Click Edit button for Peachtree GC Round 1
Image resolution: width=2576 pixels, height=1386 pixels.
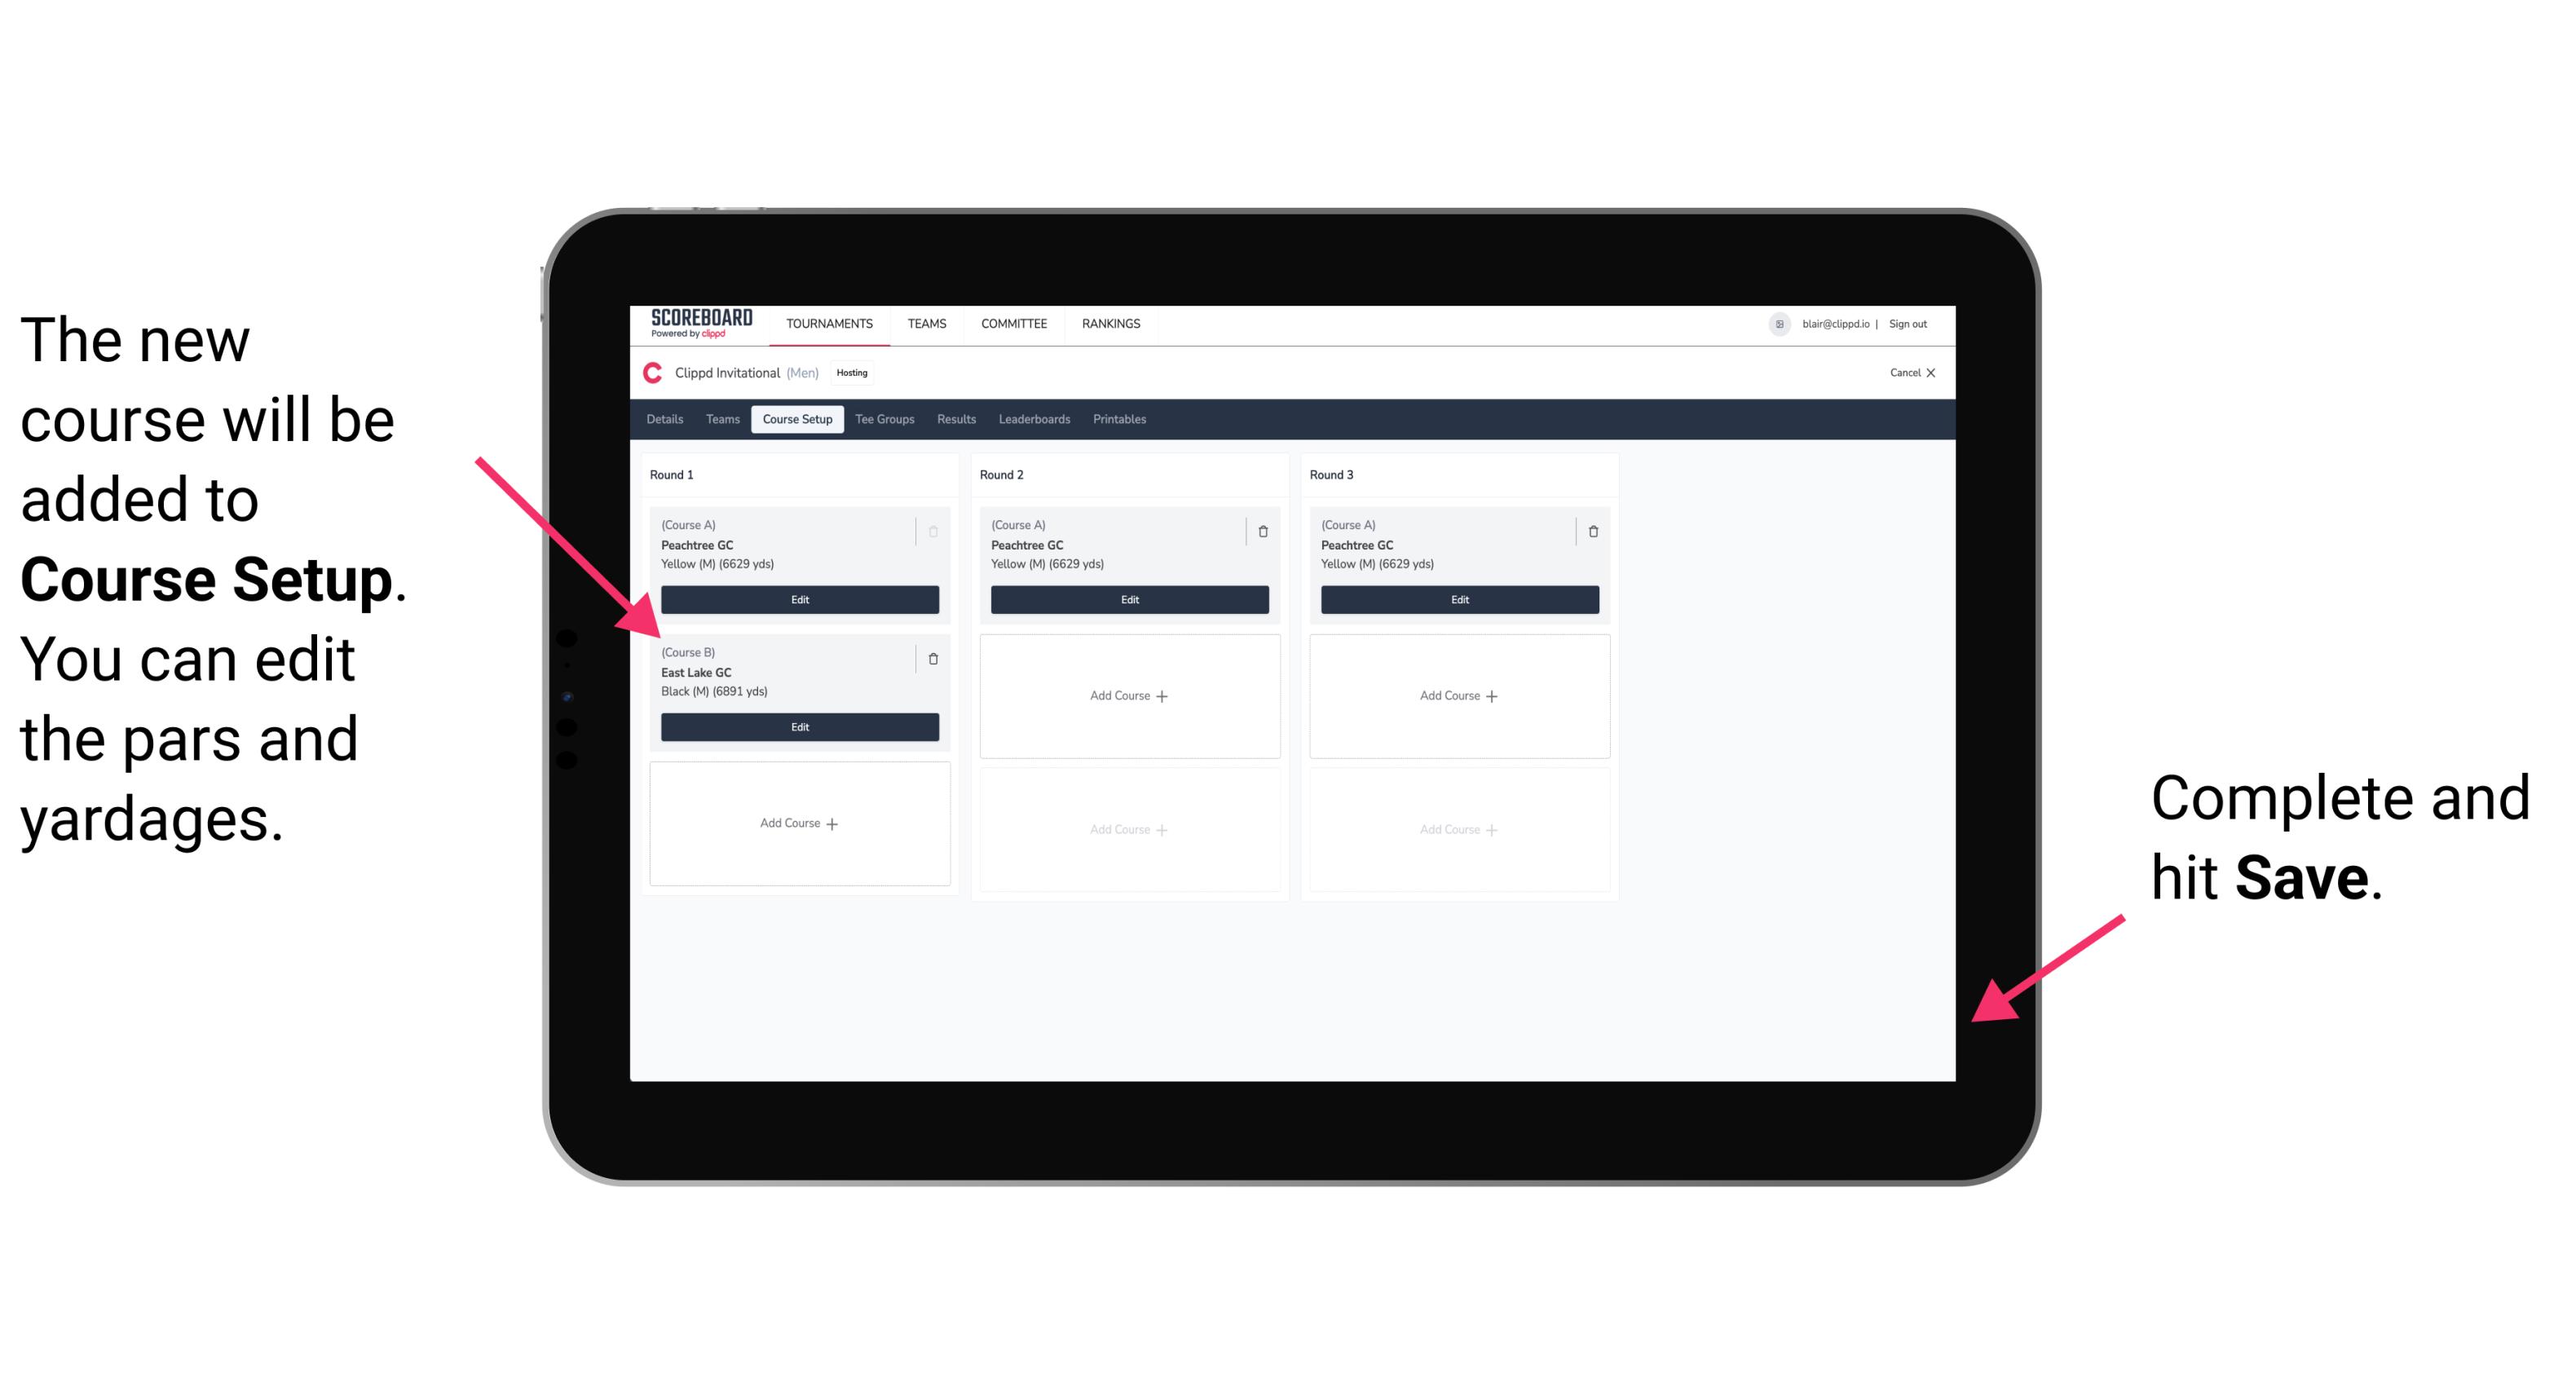[798, 599]
